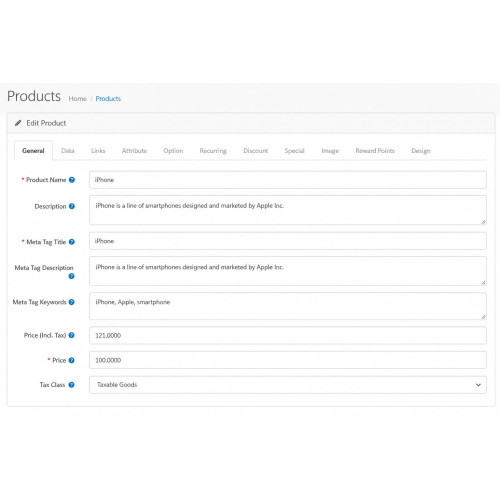Click help icon next to Meta Tag Title
Image resolution: width=500 pixels, height=500 pixels.
click(x=72, y=242)
